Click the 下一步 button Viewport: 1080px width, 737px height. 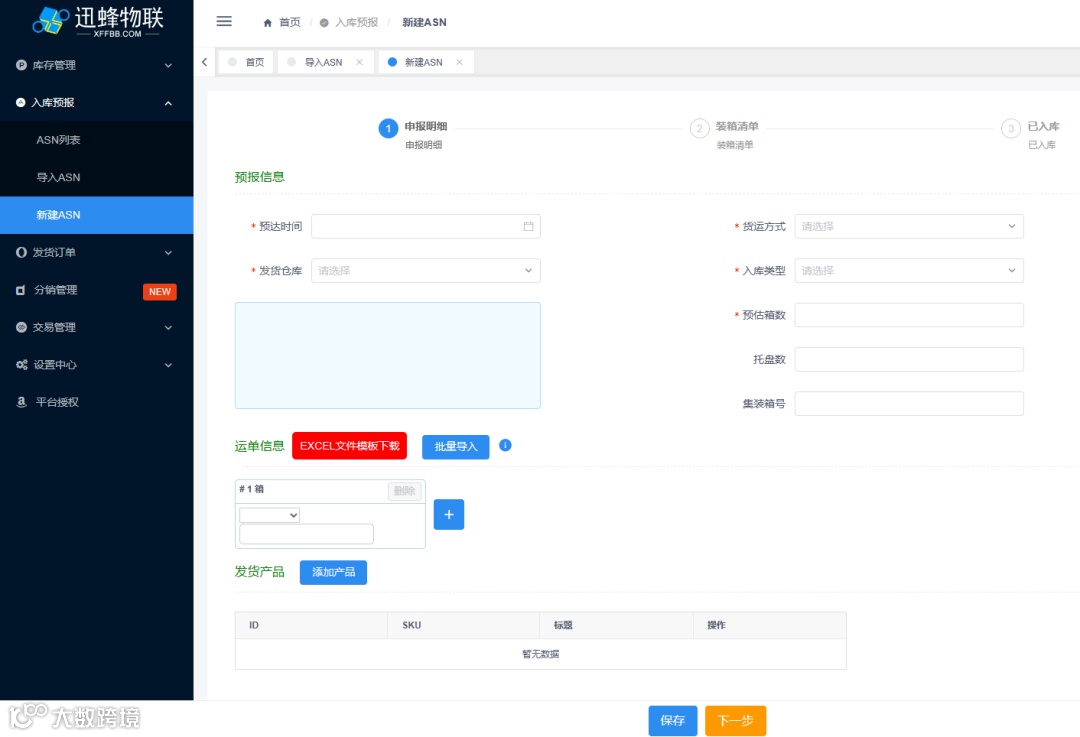click(x=736, y=720)
